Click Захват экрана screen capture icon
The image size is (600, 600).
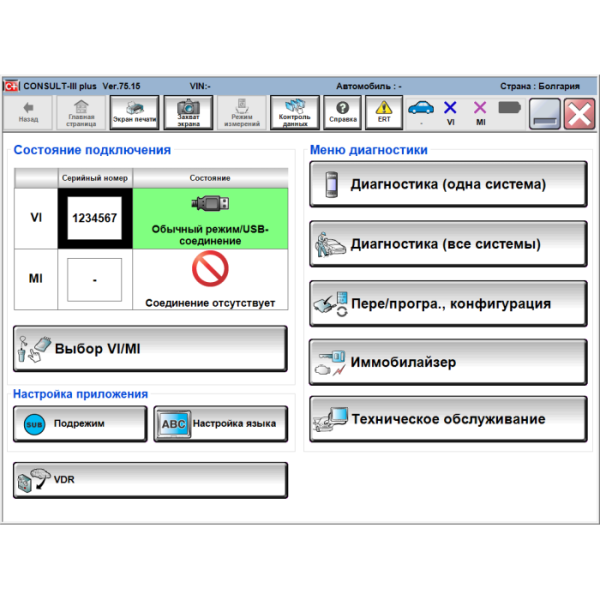188,111
